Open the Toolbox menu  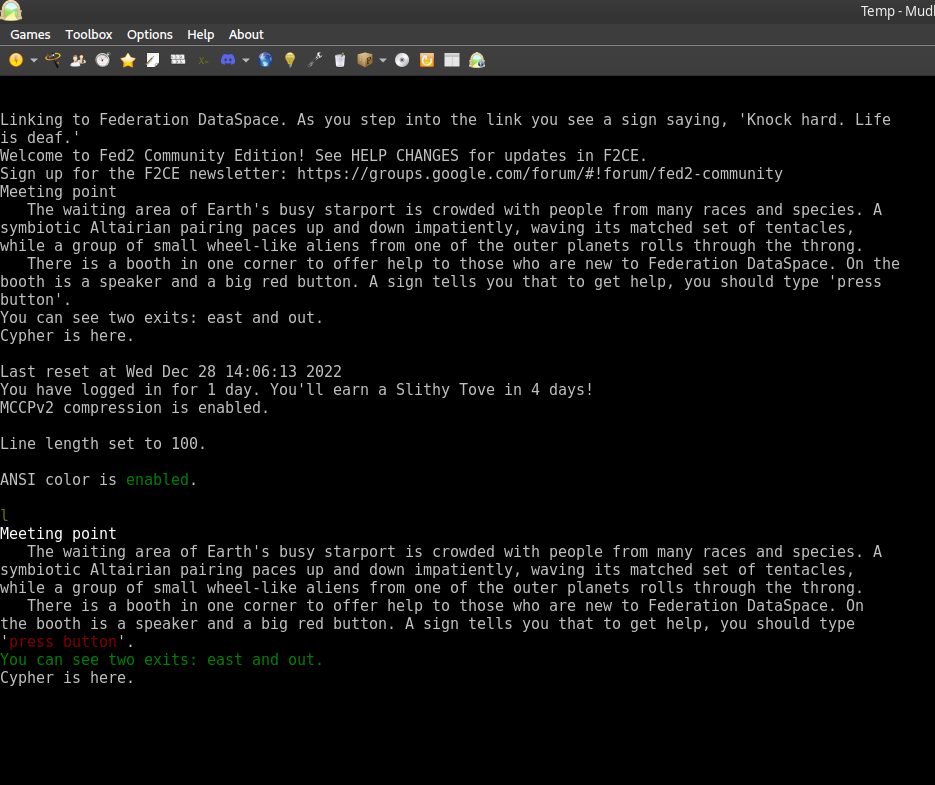pyautogui.click(x=89, y=34)
